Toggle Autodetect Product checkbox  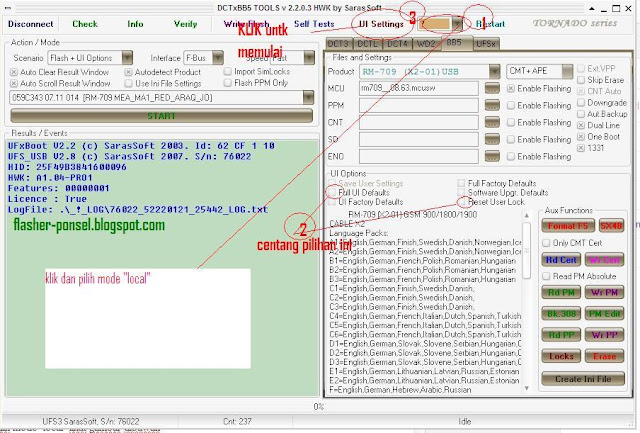click(129, 72)
